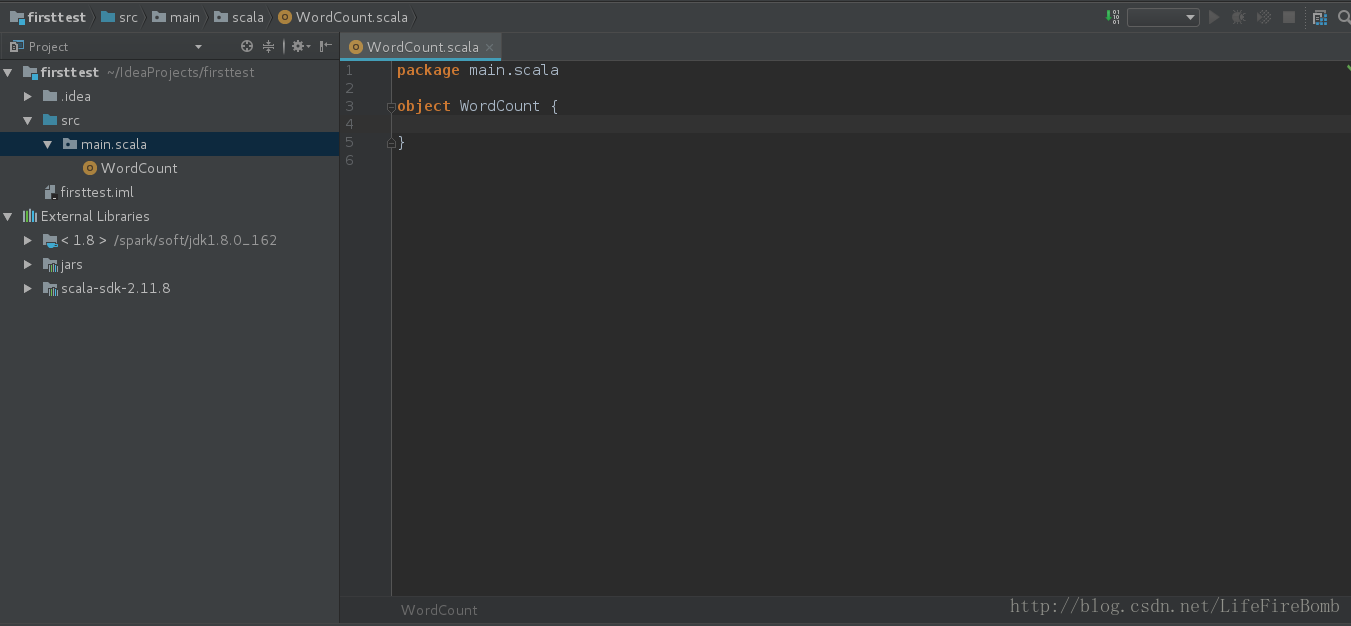
Task: Click the Collapse All icon in Project panel
Action: click(268, 46)
